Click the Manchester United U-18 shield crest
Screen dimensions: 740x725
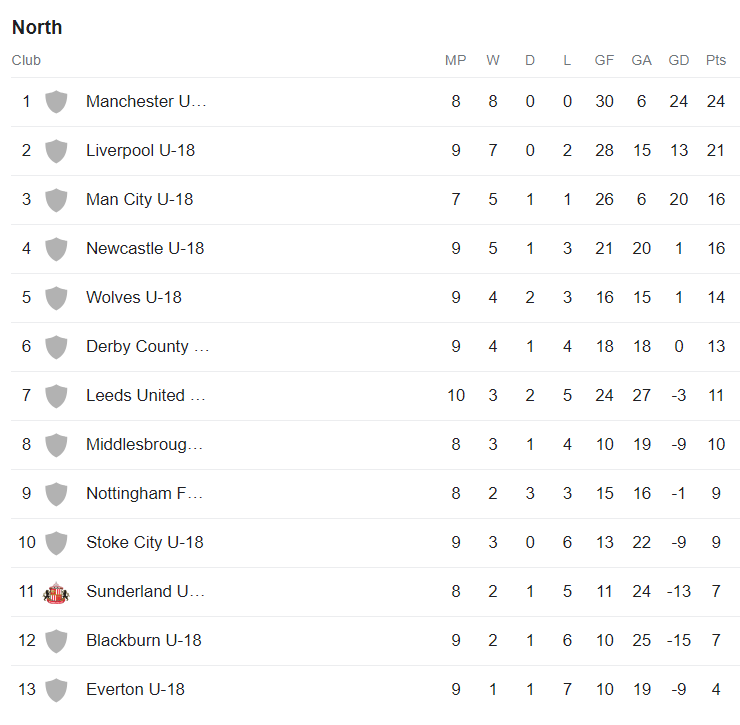click(56, 101)
